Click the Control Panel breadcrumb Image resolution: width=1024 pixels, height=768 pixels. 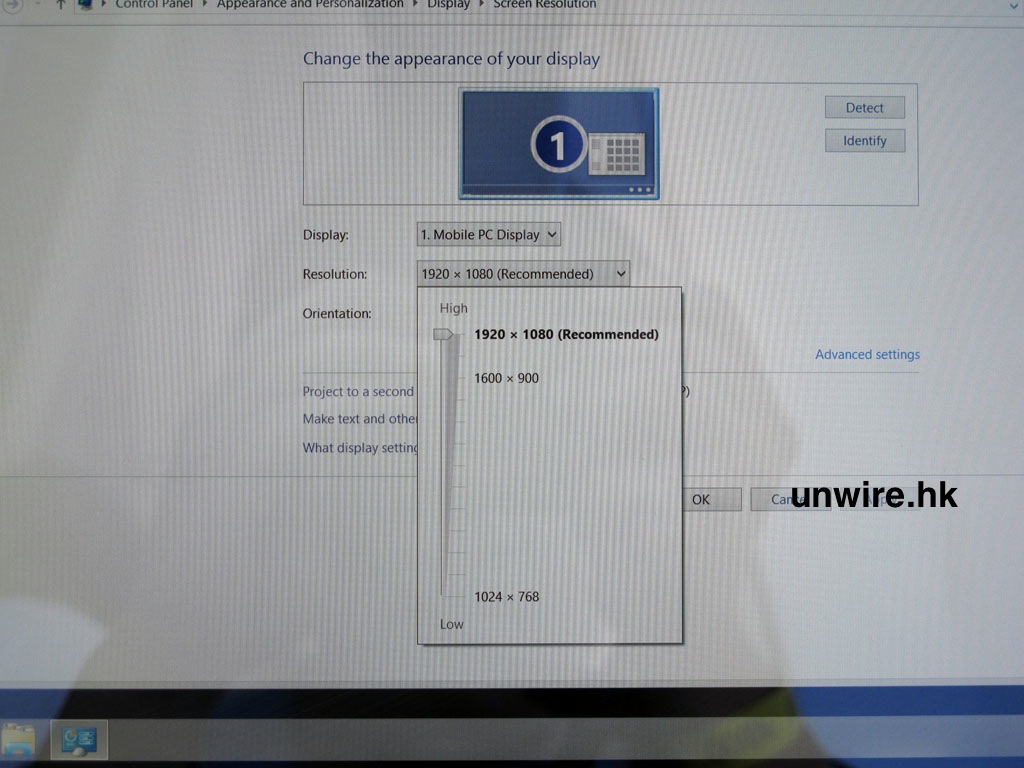[155, 4]
